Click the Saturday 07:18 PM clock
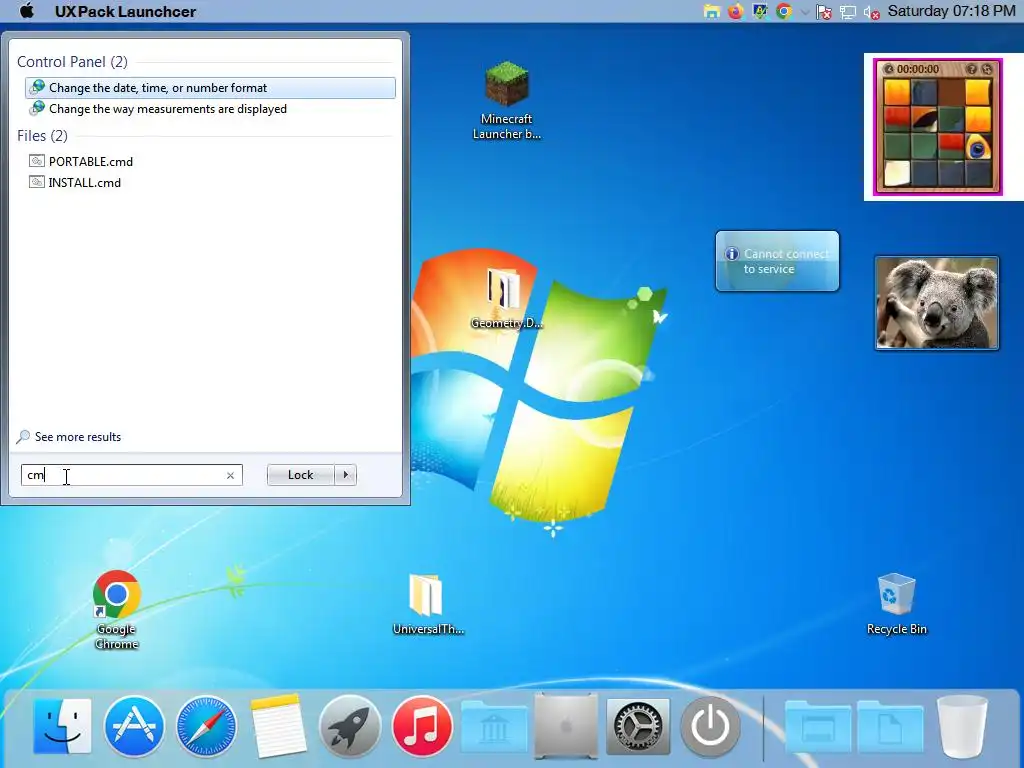The height and width of the screenshot is (768, 1024). click(x=952, y=11)
